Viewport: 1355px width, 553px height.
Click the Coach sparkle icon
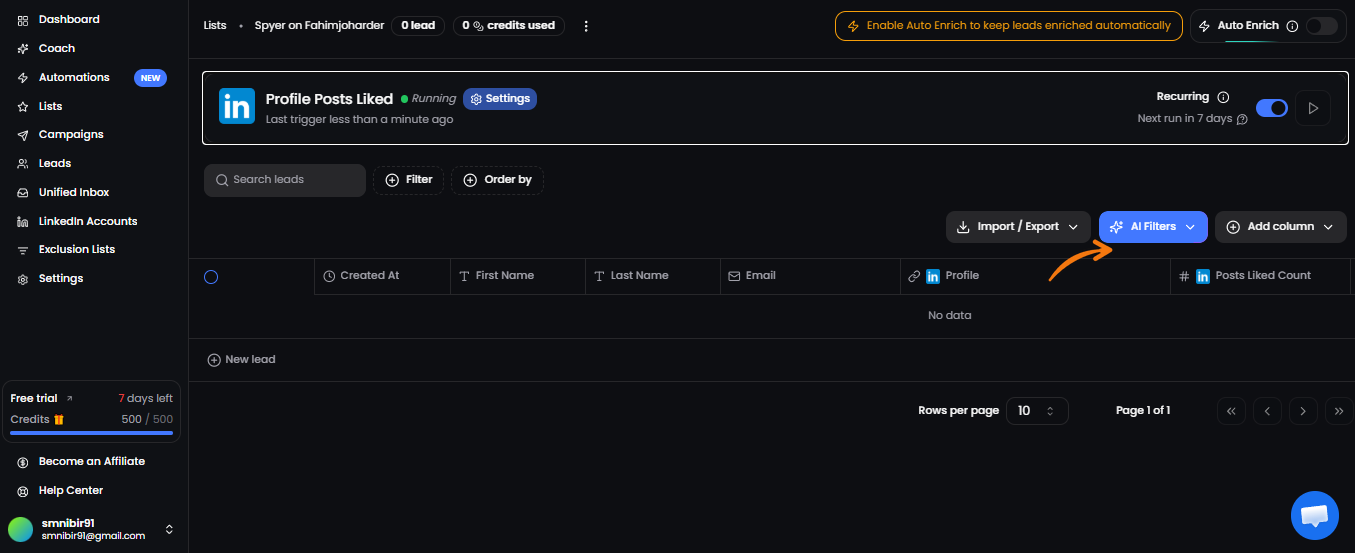click(23, 48)
